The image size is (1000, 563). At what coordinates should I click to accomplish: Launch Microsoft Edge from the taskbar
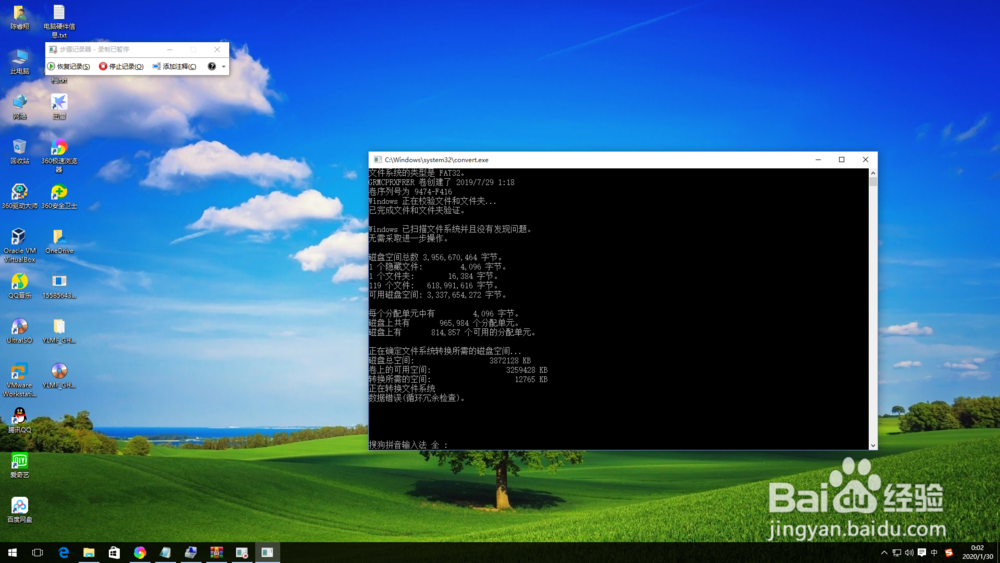pos(63,552)
